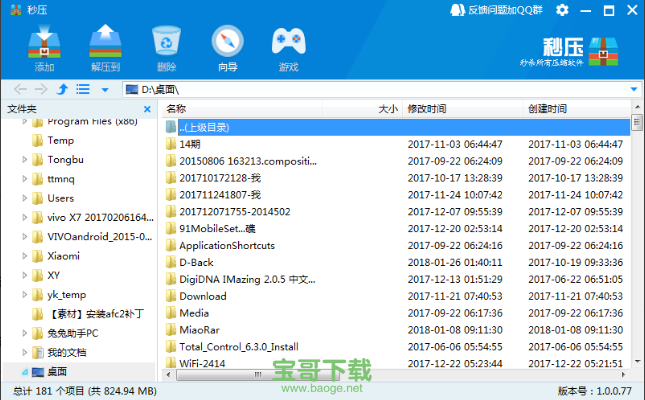
Task: Open the 向导 (Wizard) compass icon
Action: pyautogui.click(x=227, y=48)
